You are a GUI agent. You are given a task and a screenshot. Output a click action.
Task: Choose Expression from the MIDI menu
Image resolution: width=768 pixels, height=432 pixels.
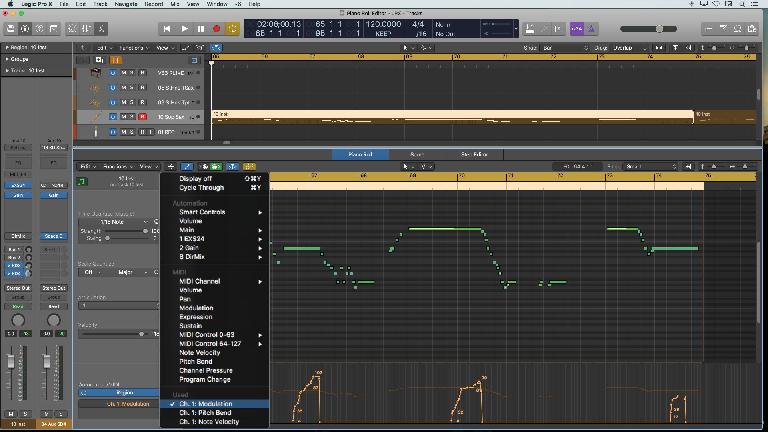[215, 317]
